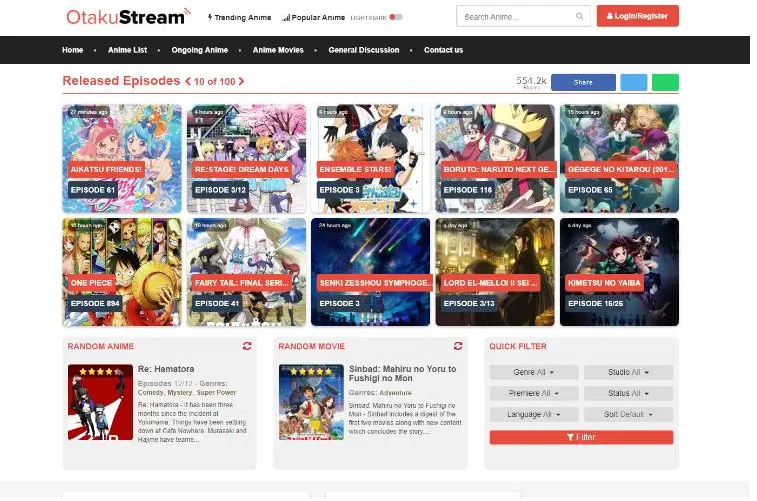The height and width of the screenshot is (501, 757).
Task: Click the green WhatsApp share button
Action: point(665,82)
